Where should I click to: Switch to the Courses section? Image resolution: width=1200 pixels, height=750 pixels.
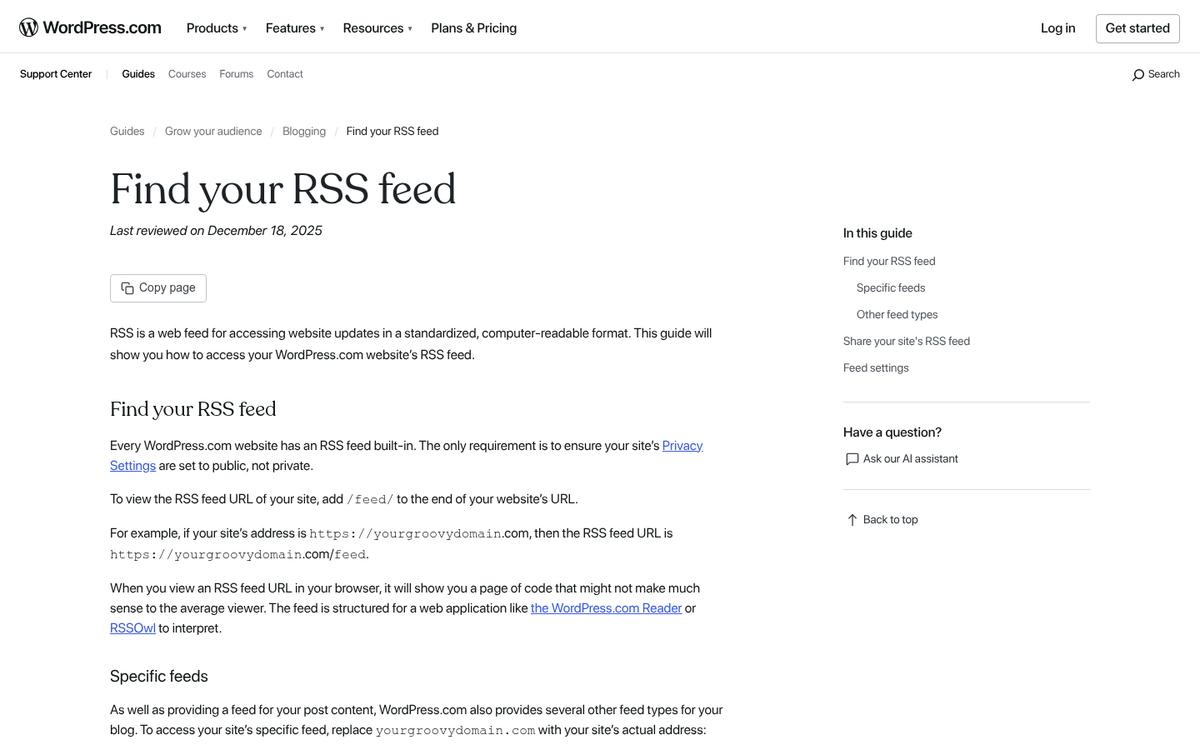[x=186, y=74]
